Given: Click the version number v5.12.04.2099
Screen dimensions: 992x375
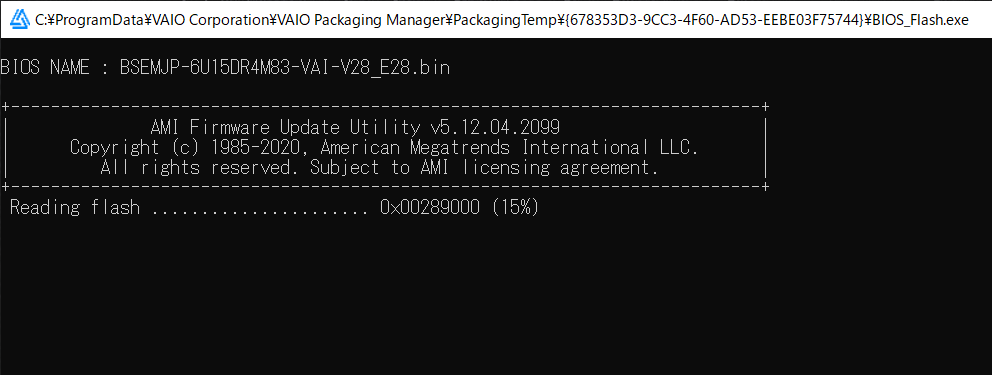Looking at the screenshot, I should click(495, 128).
